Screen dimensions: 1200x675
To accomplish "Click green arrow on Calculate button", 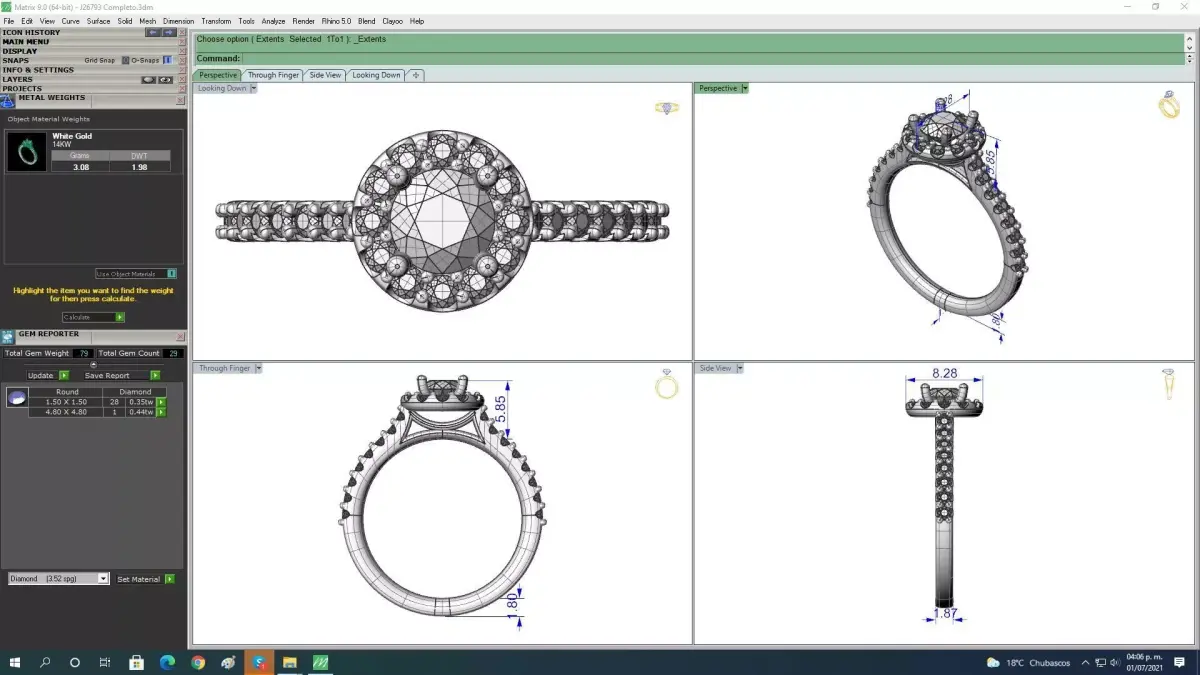I will 120,317.
